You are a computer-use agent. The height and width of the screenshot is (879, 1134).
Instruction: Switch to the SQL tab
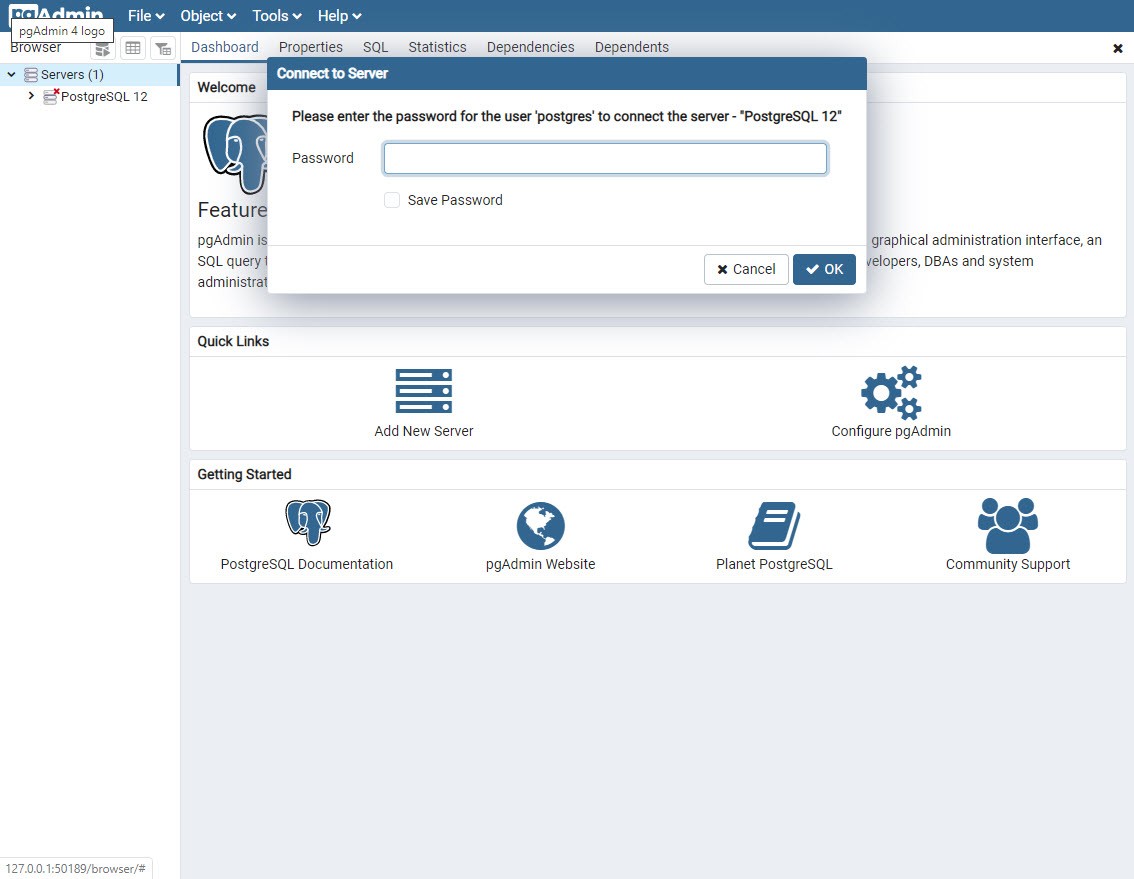pyautogui.click(x=375, y=47)
